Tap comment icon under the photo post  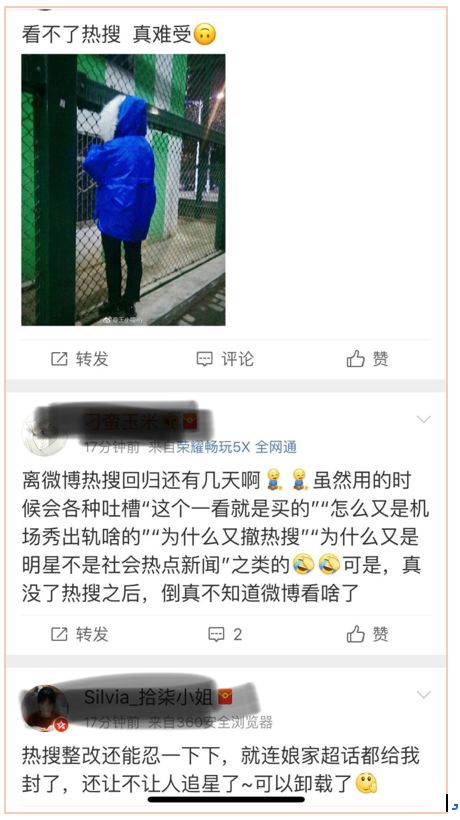[x=204, y=359]
